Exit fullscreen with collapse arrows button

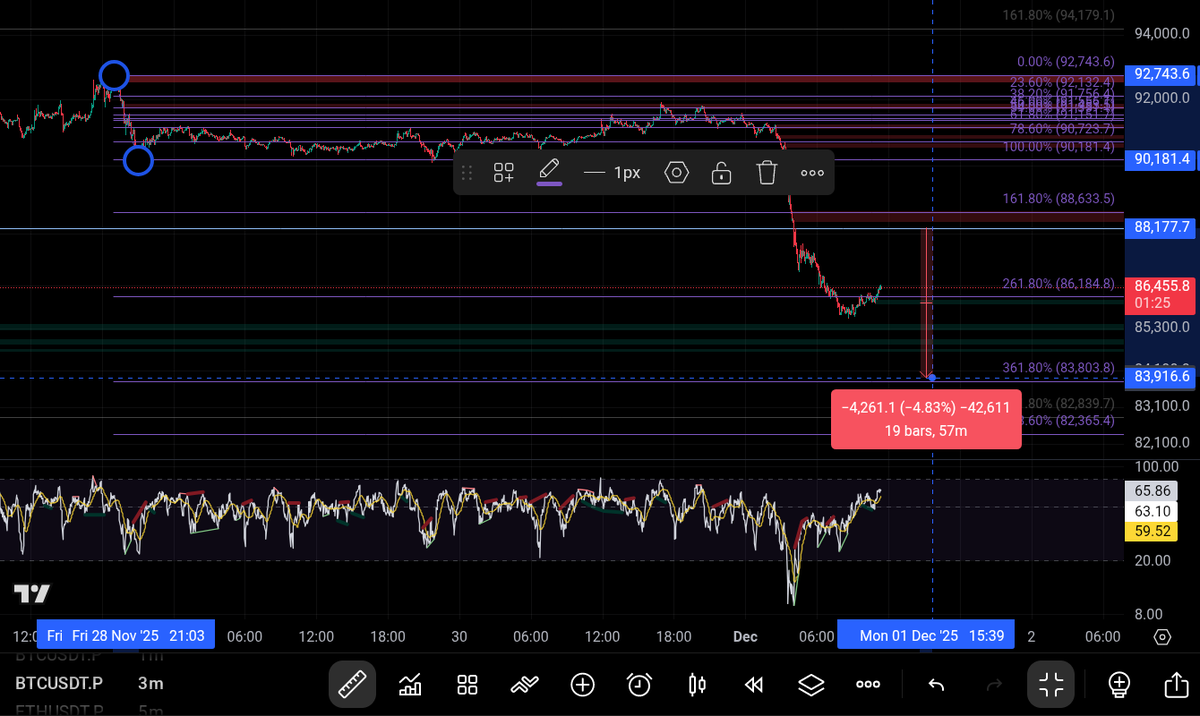pyautogui.click(x=1051, y=685)
